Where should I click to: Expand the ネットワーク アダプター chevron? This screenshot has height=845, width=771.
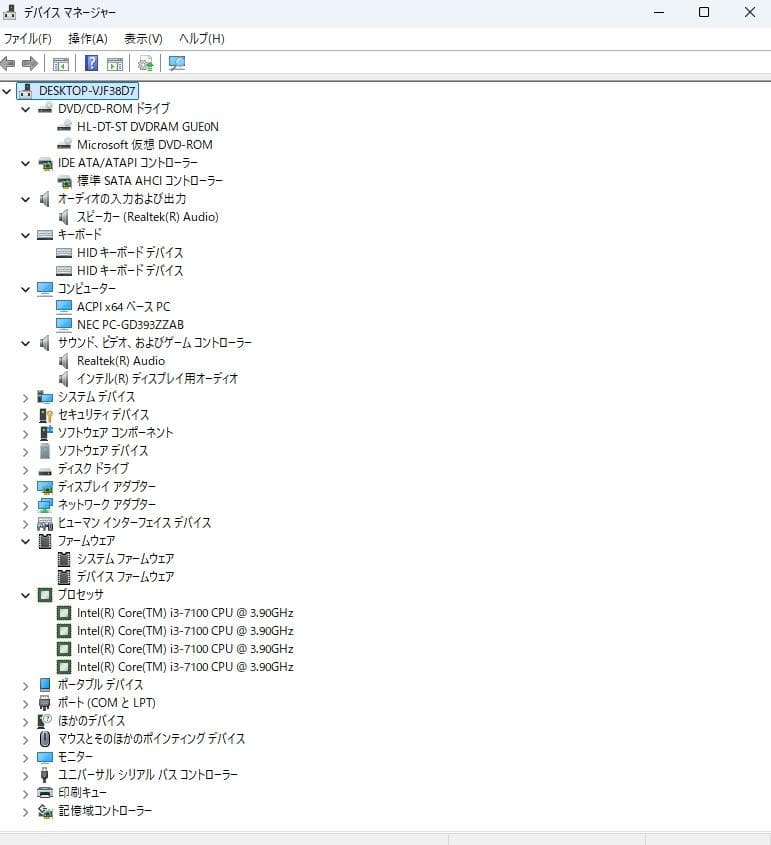point(25,506)
